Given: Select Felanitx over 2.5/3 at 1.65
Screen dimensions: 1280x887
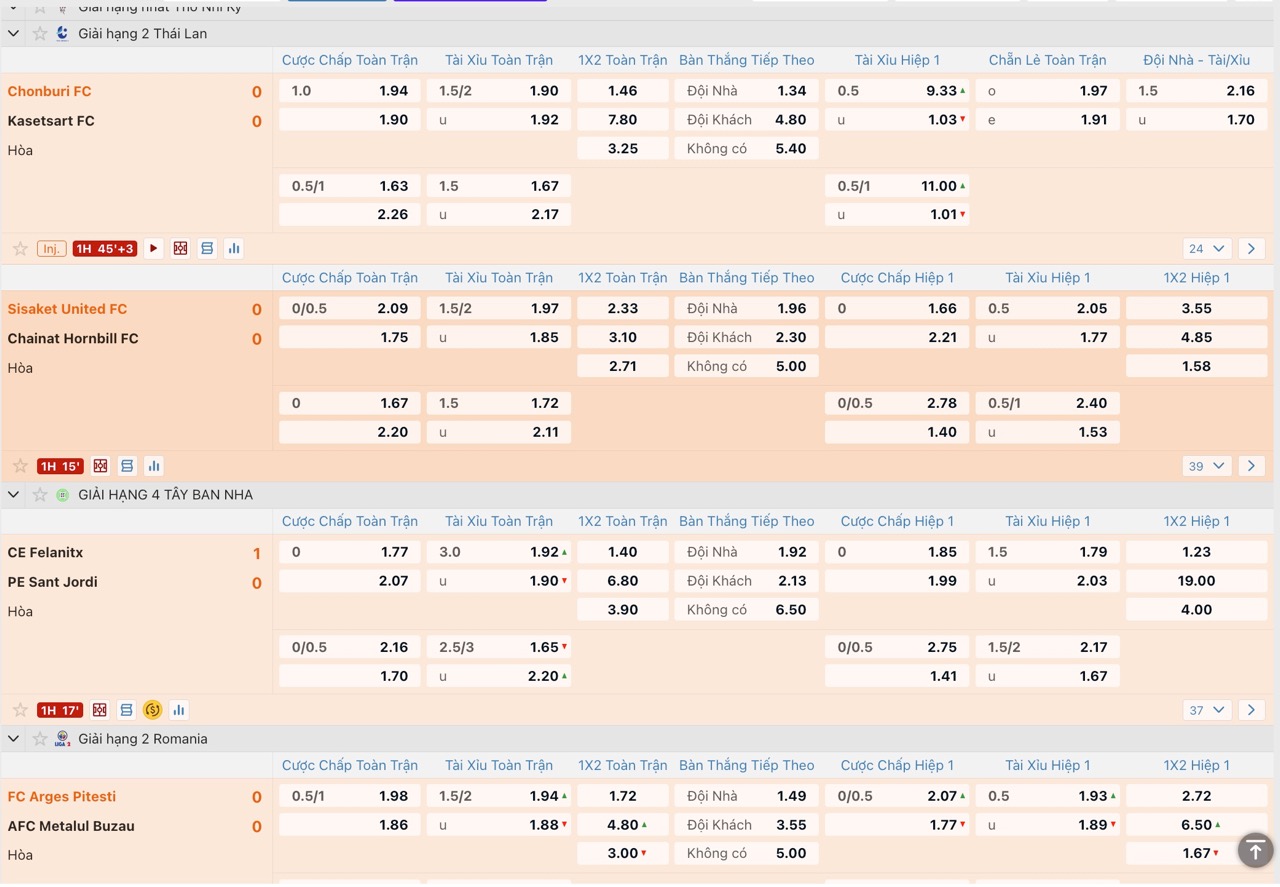Looking at the screenshot, I should (499, 647).
